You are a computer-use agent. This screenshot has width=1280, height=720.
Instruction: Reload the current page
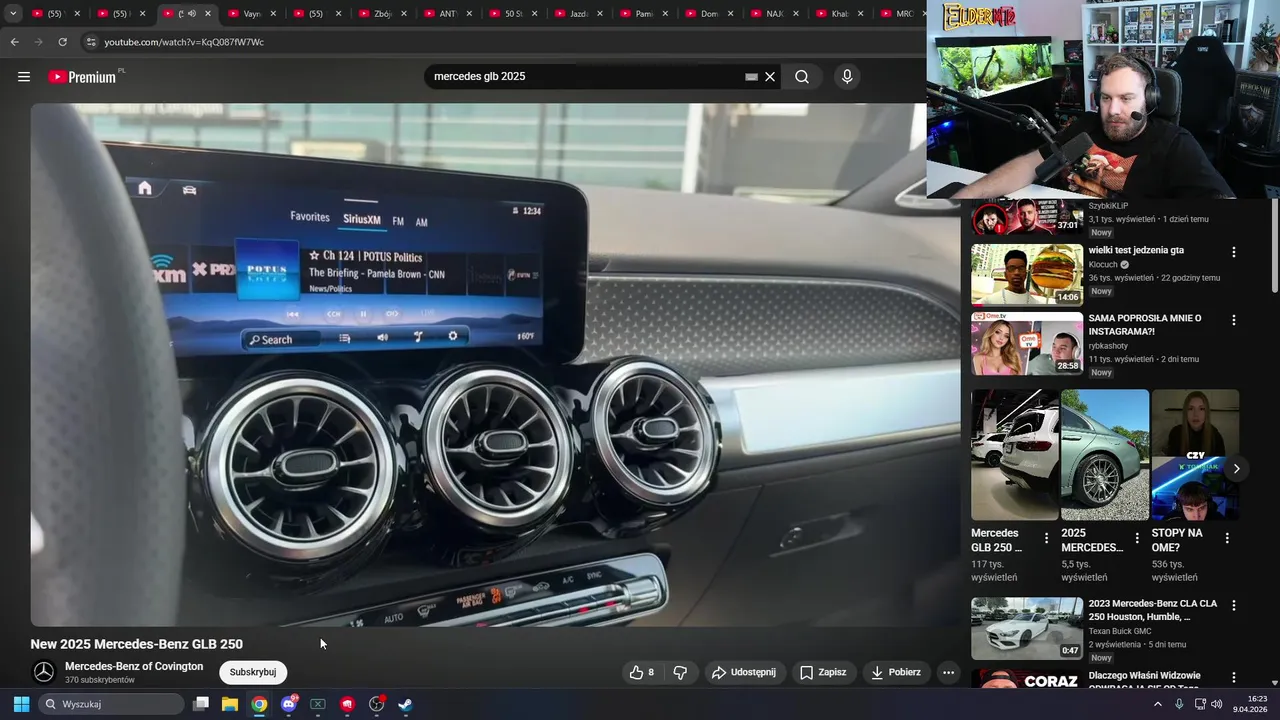click(62, 42)
